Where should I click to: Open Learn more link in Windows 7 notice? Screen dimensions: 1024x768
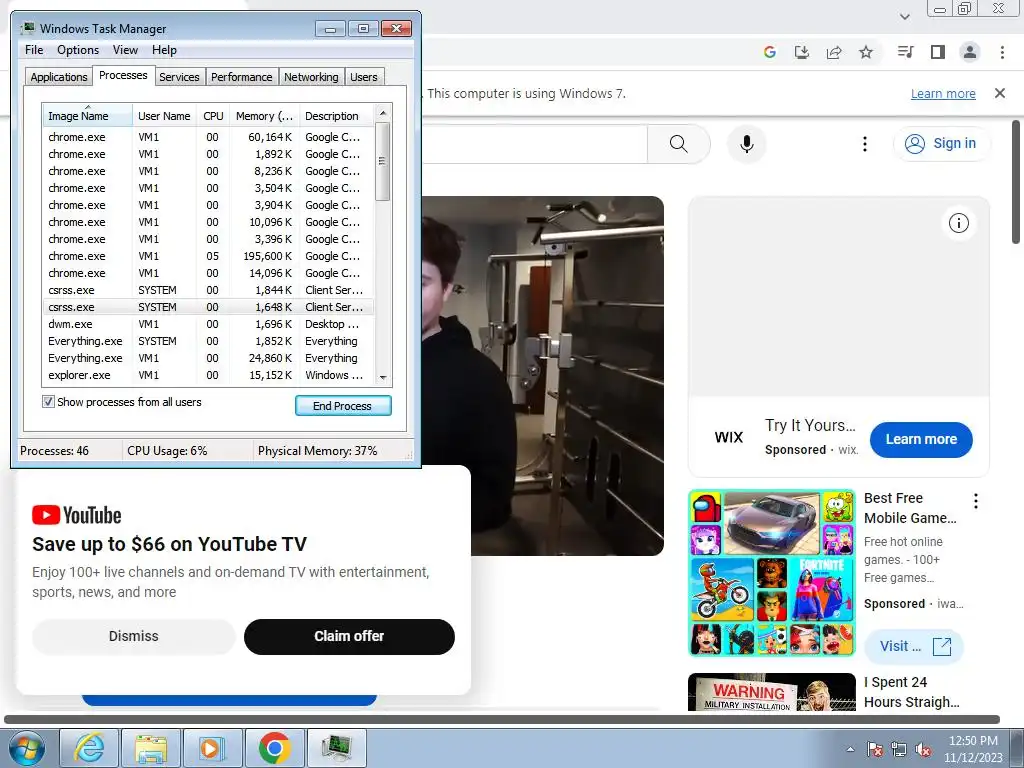pyautogui.click(x=943, y=93)
